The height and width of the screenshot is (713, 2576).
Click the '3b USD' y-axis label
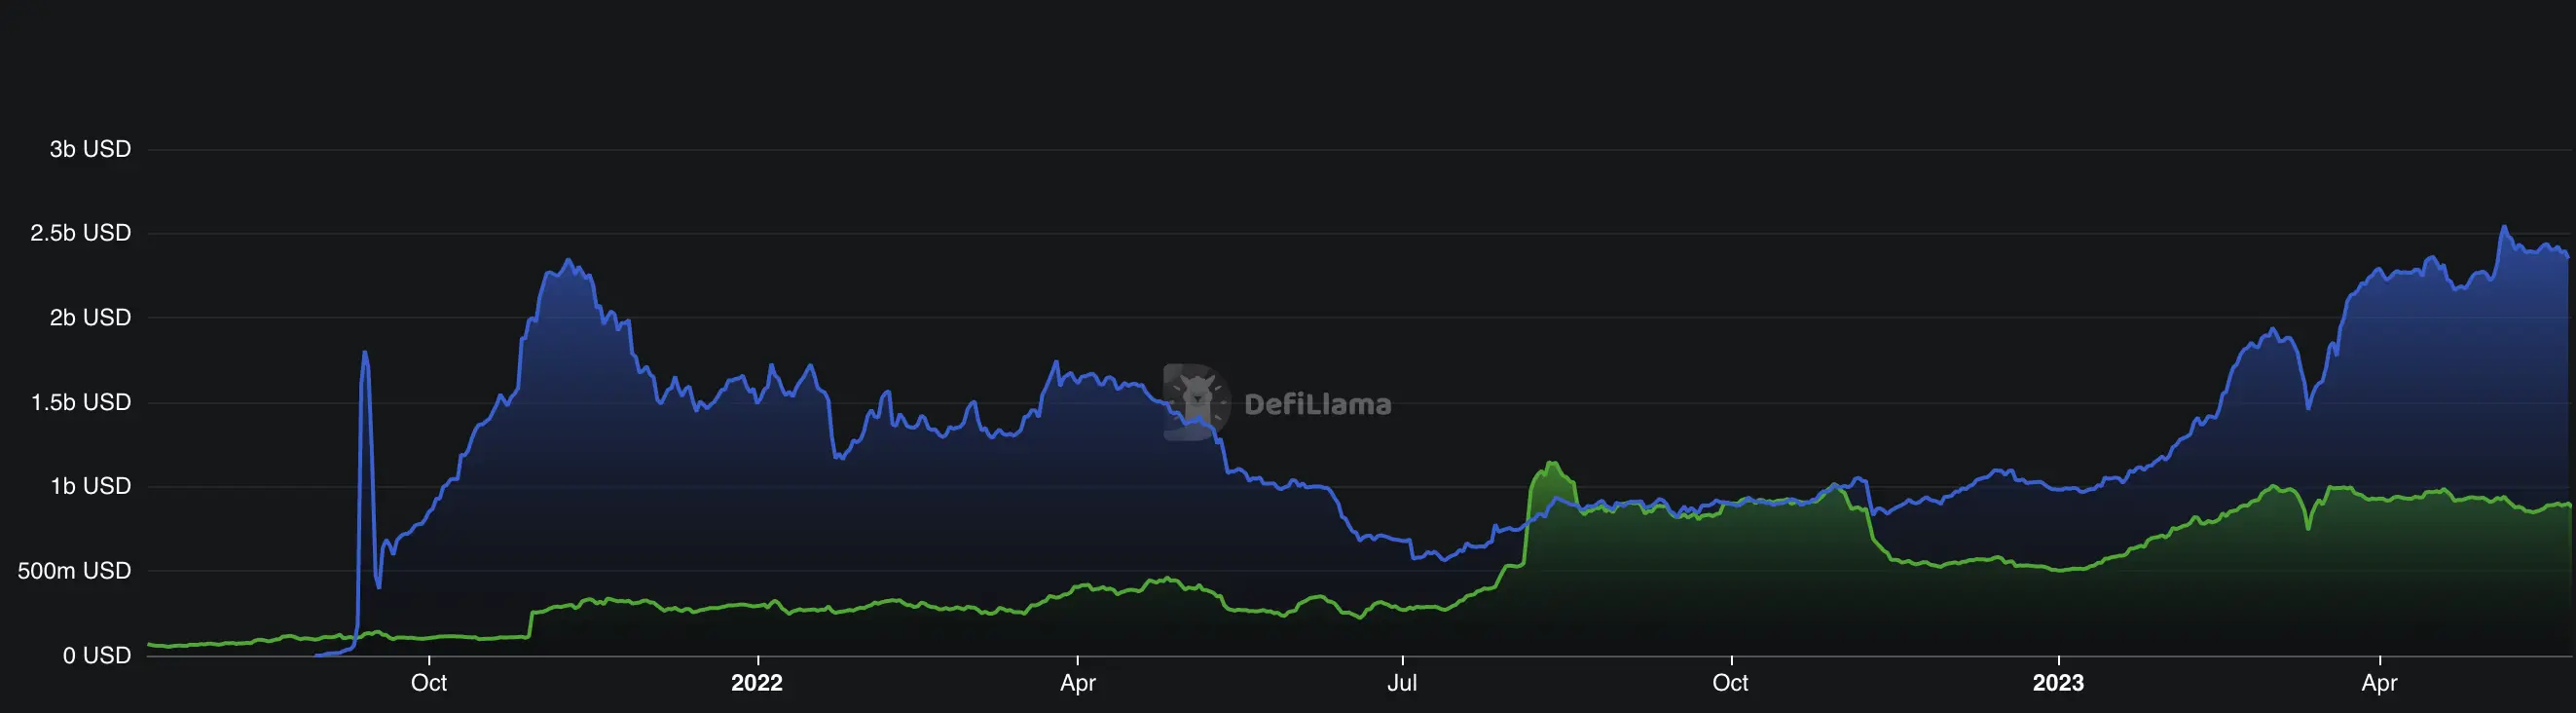tap(90, 149)
